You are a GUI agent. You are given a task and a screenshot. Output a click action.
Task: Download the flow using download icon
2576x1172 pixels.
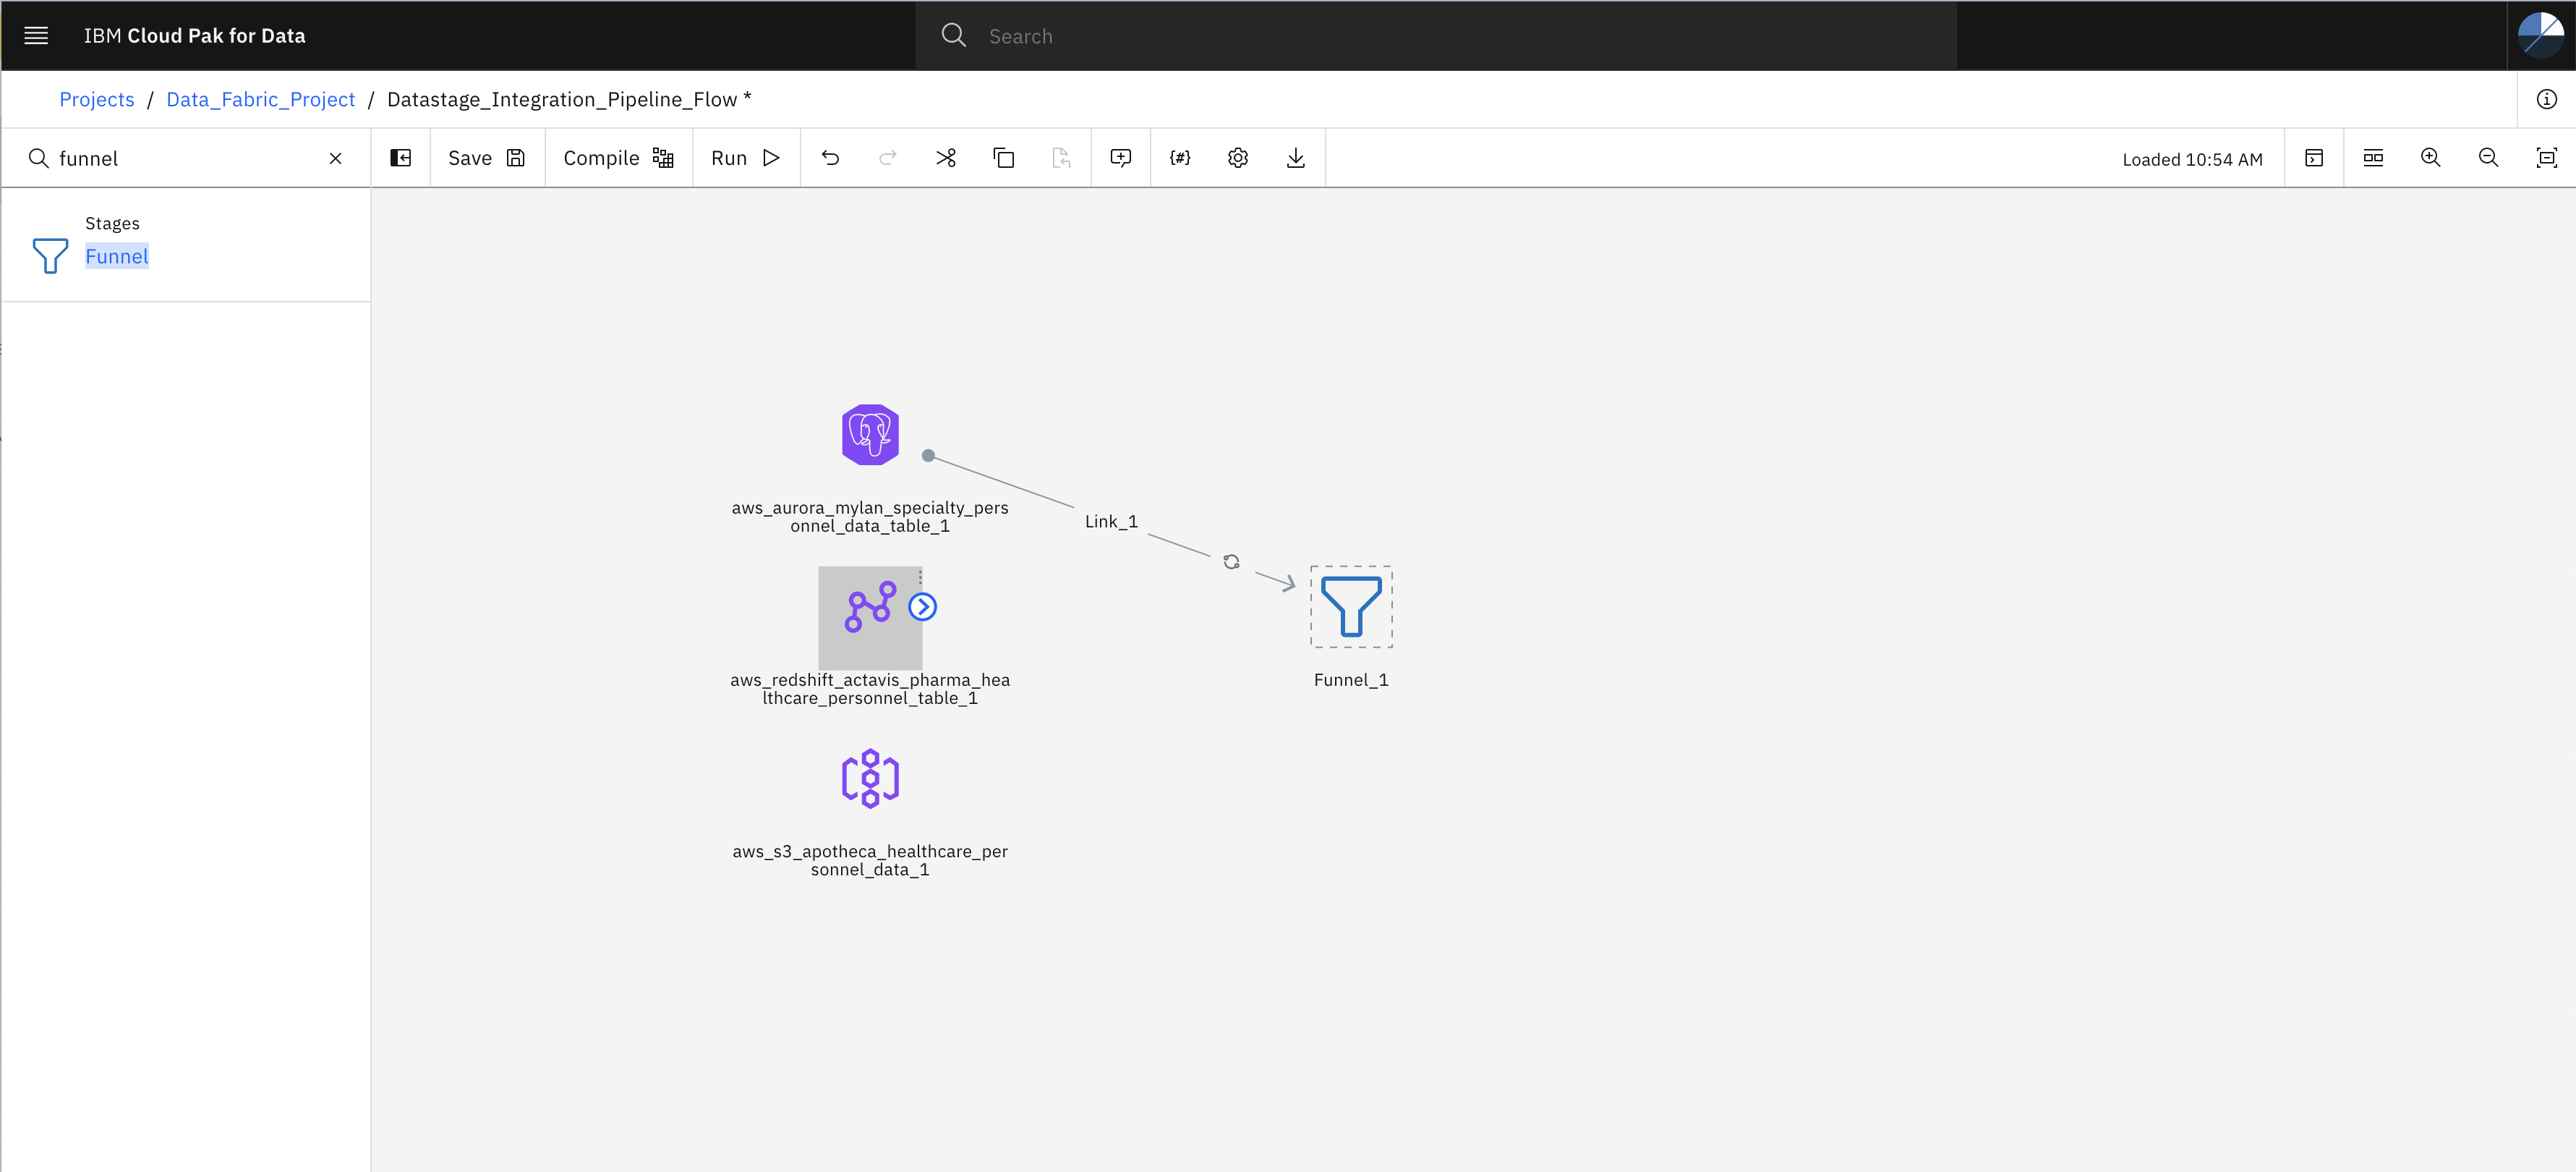tap(1296, 158)
